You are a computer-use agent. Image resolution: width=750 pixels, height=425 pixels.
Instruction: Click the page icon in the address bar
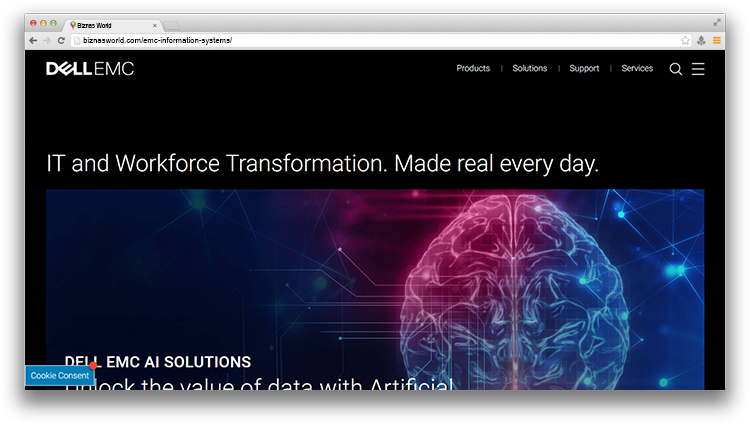(x=77, y=41)
